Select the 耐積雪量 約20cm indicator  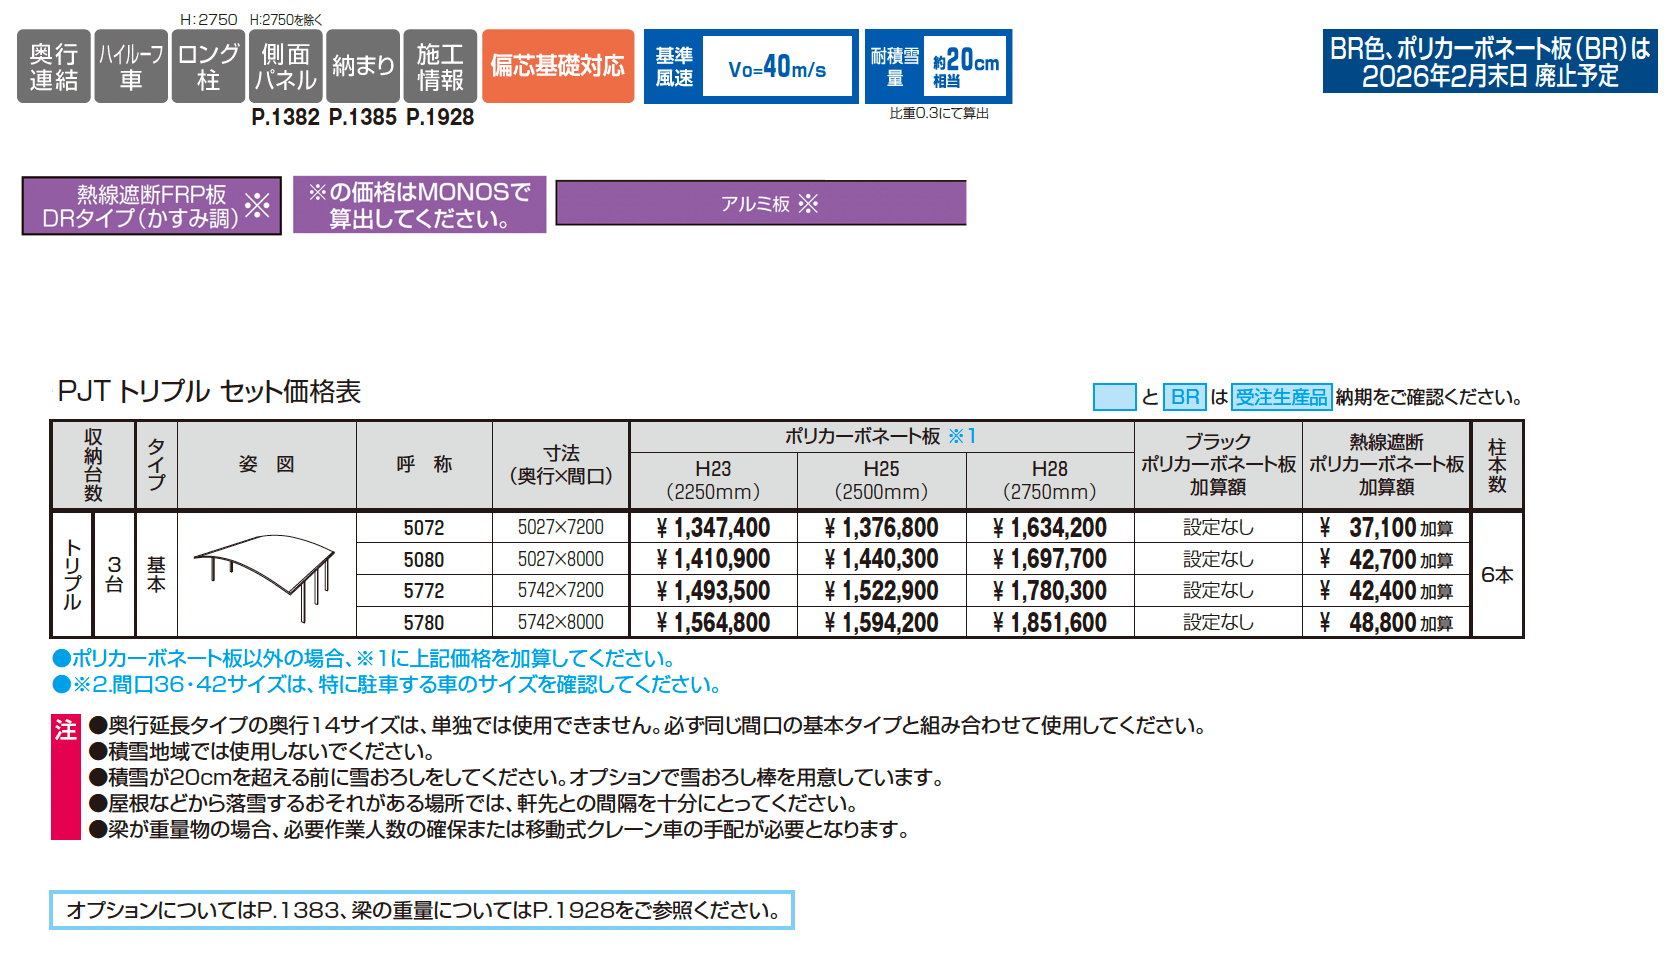tap(940, 66)
